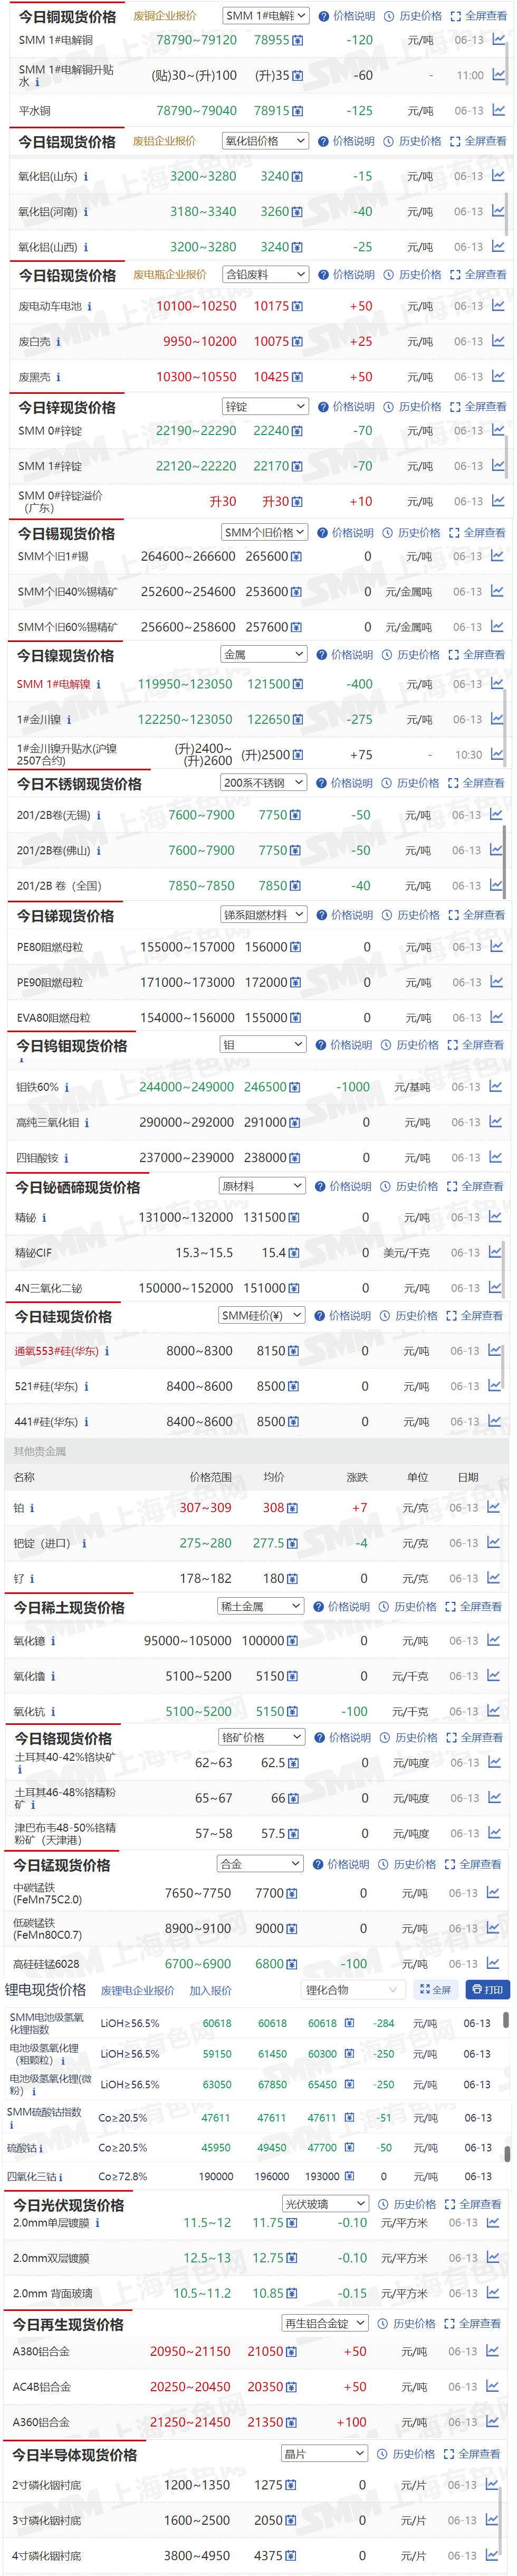Screen dimensions: 517x2576
Task: Click 废铝企业报价 link
Action: click(165, 141)
